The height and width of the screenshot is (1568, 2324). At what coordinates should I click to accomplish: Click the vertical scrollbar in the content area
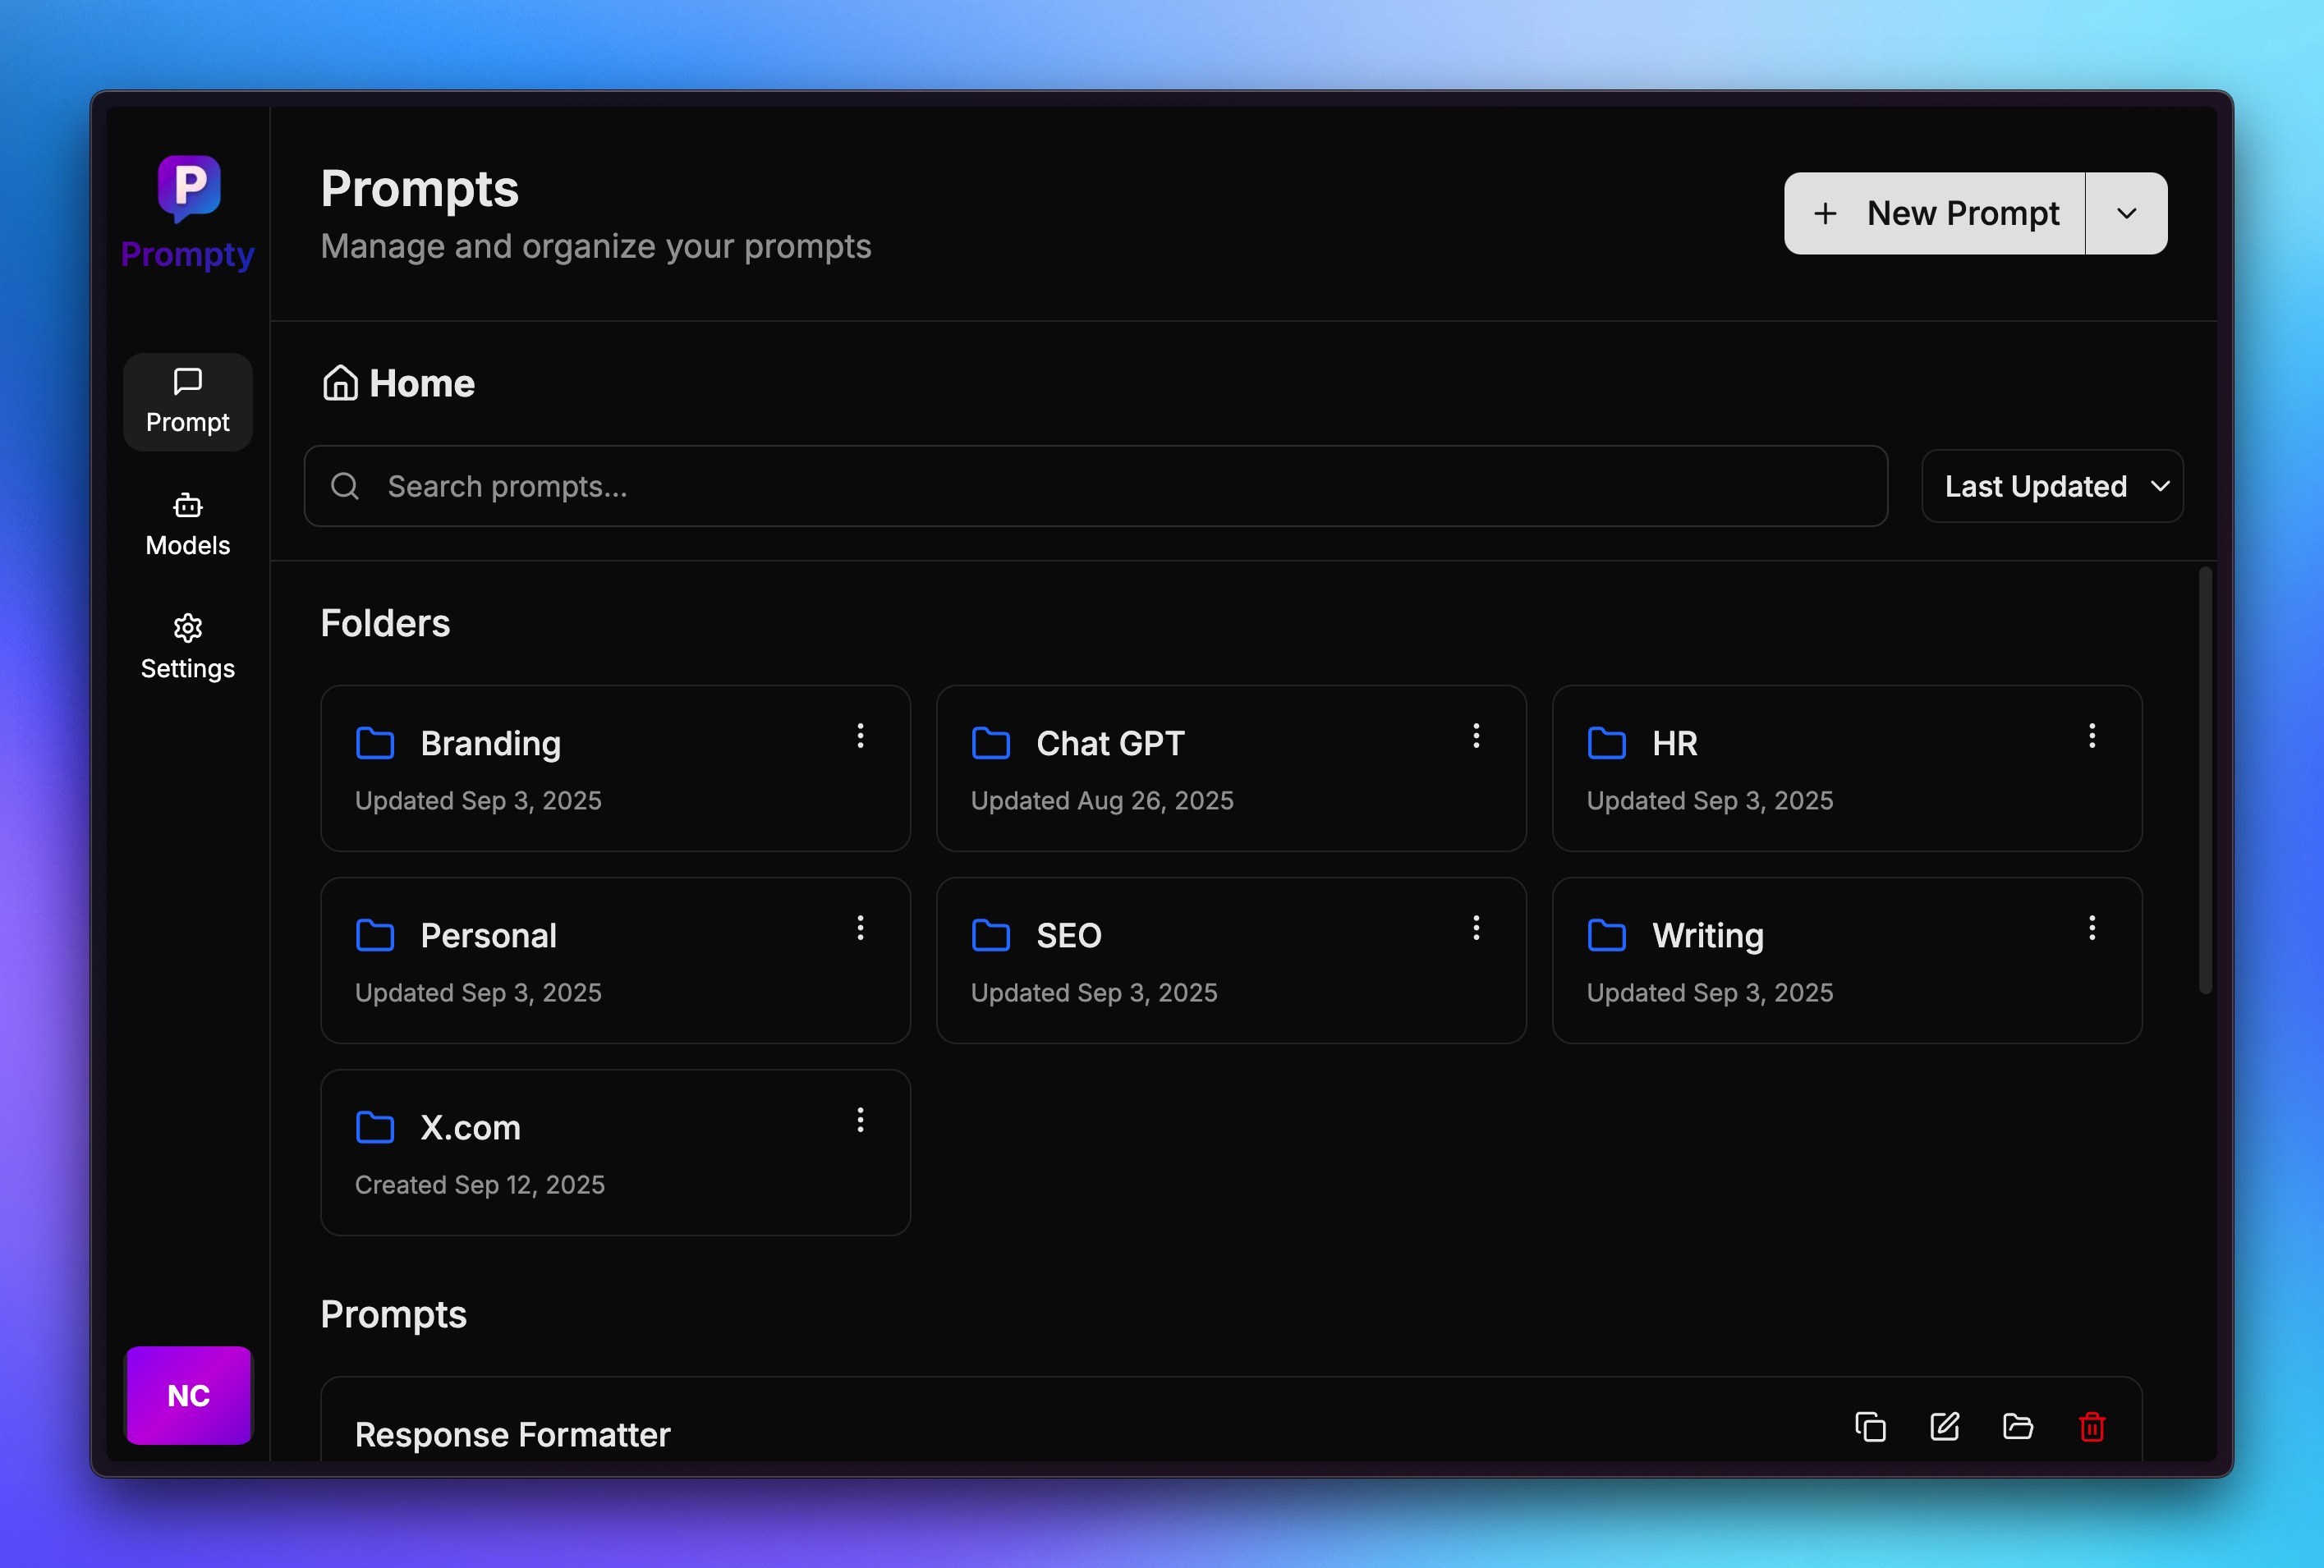[x=2204, y=780]
